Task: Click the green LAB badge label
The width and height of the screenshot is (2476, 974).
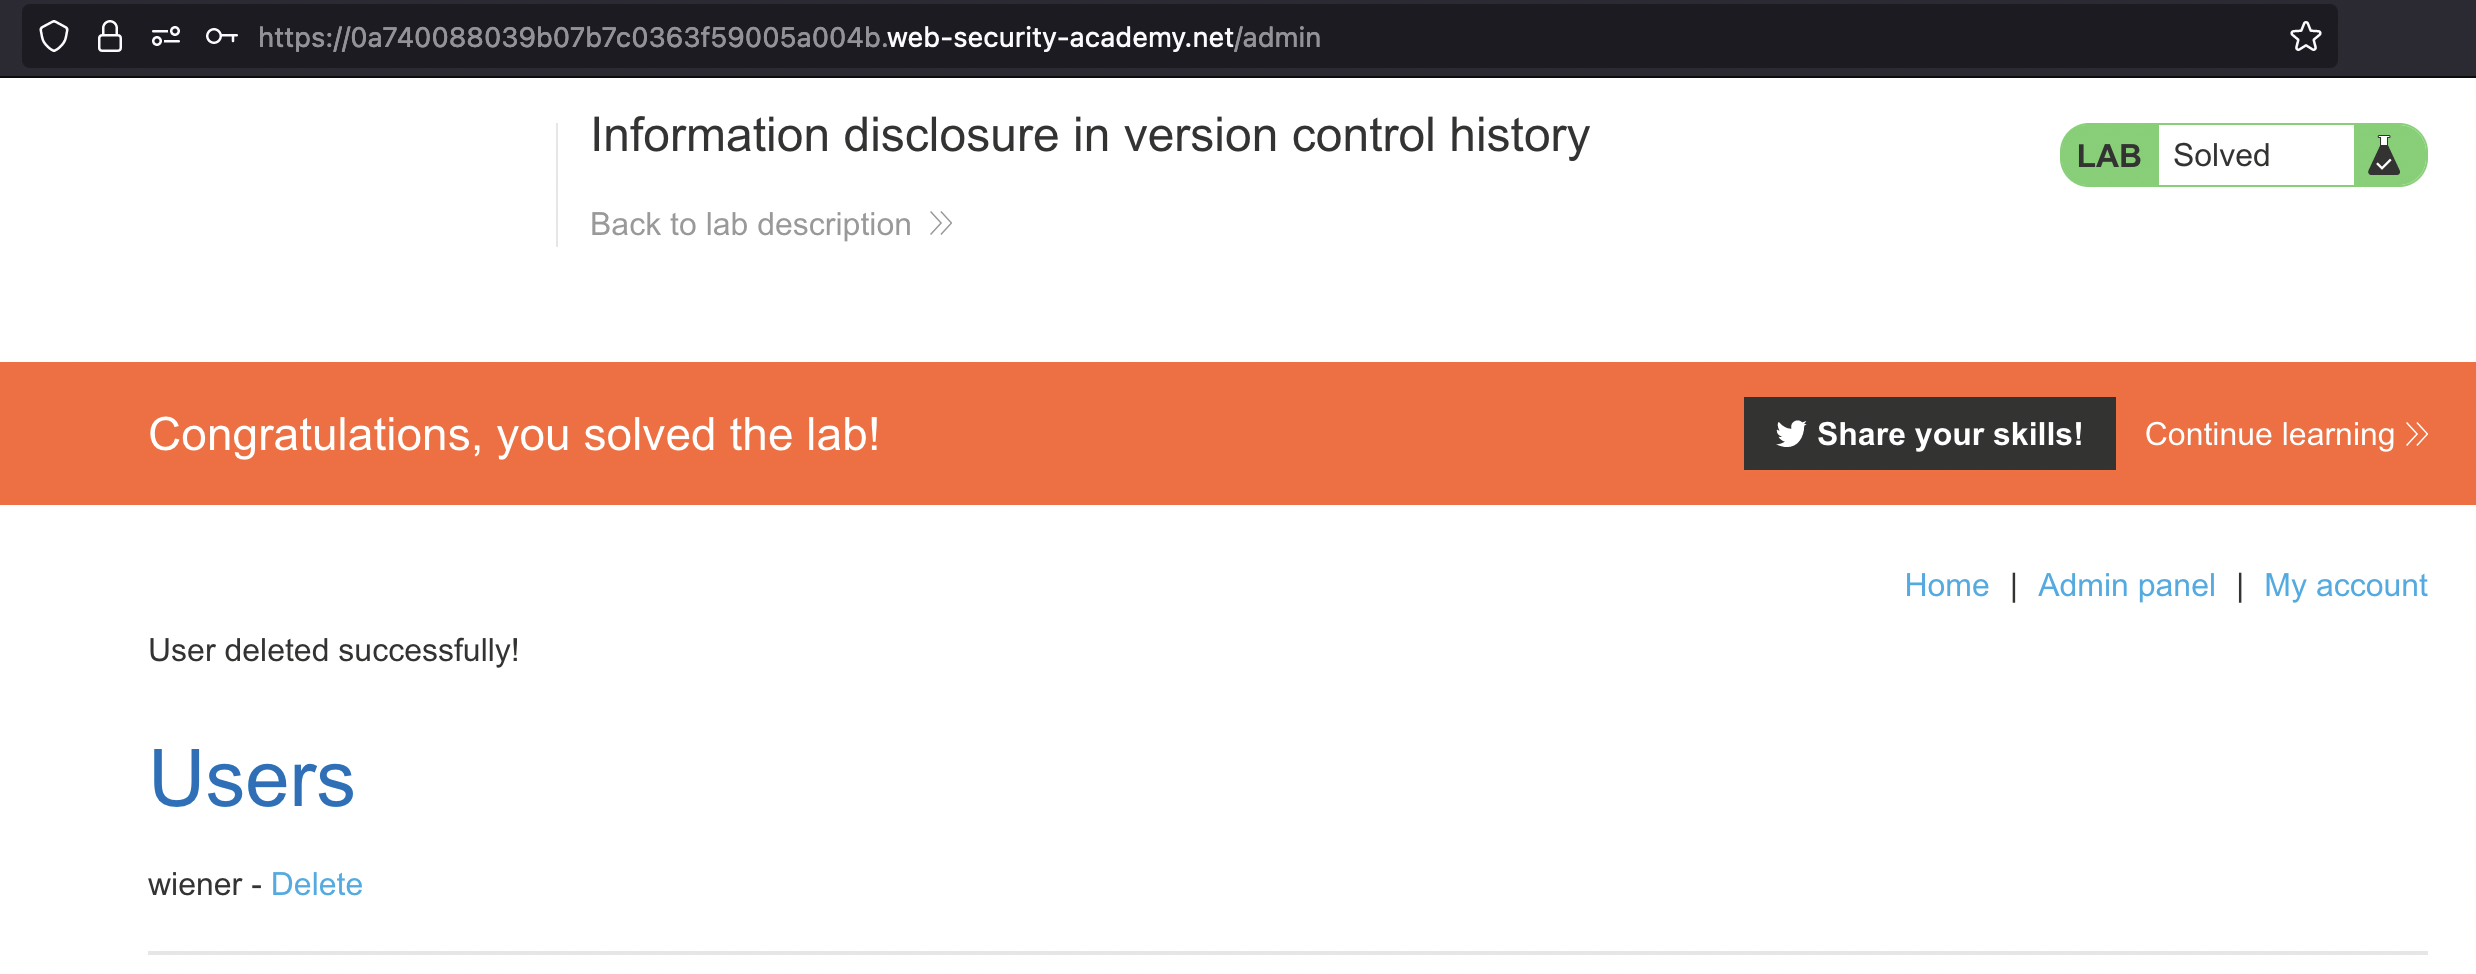Action: [2108, 156]
